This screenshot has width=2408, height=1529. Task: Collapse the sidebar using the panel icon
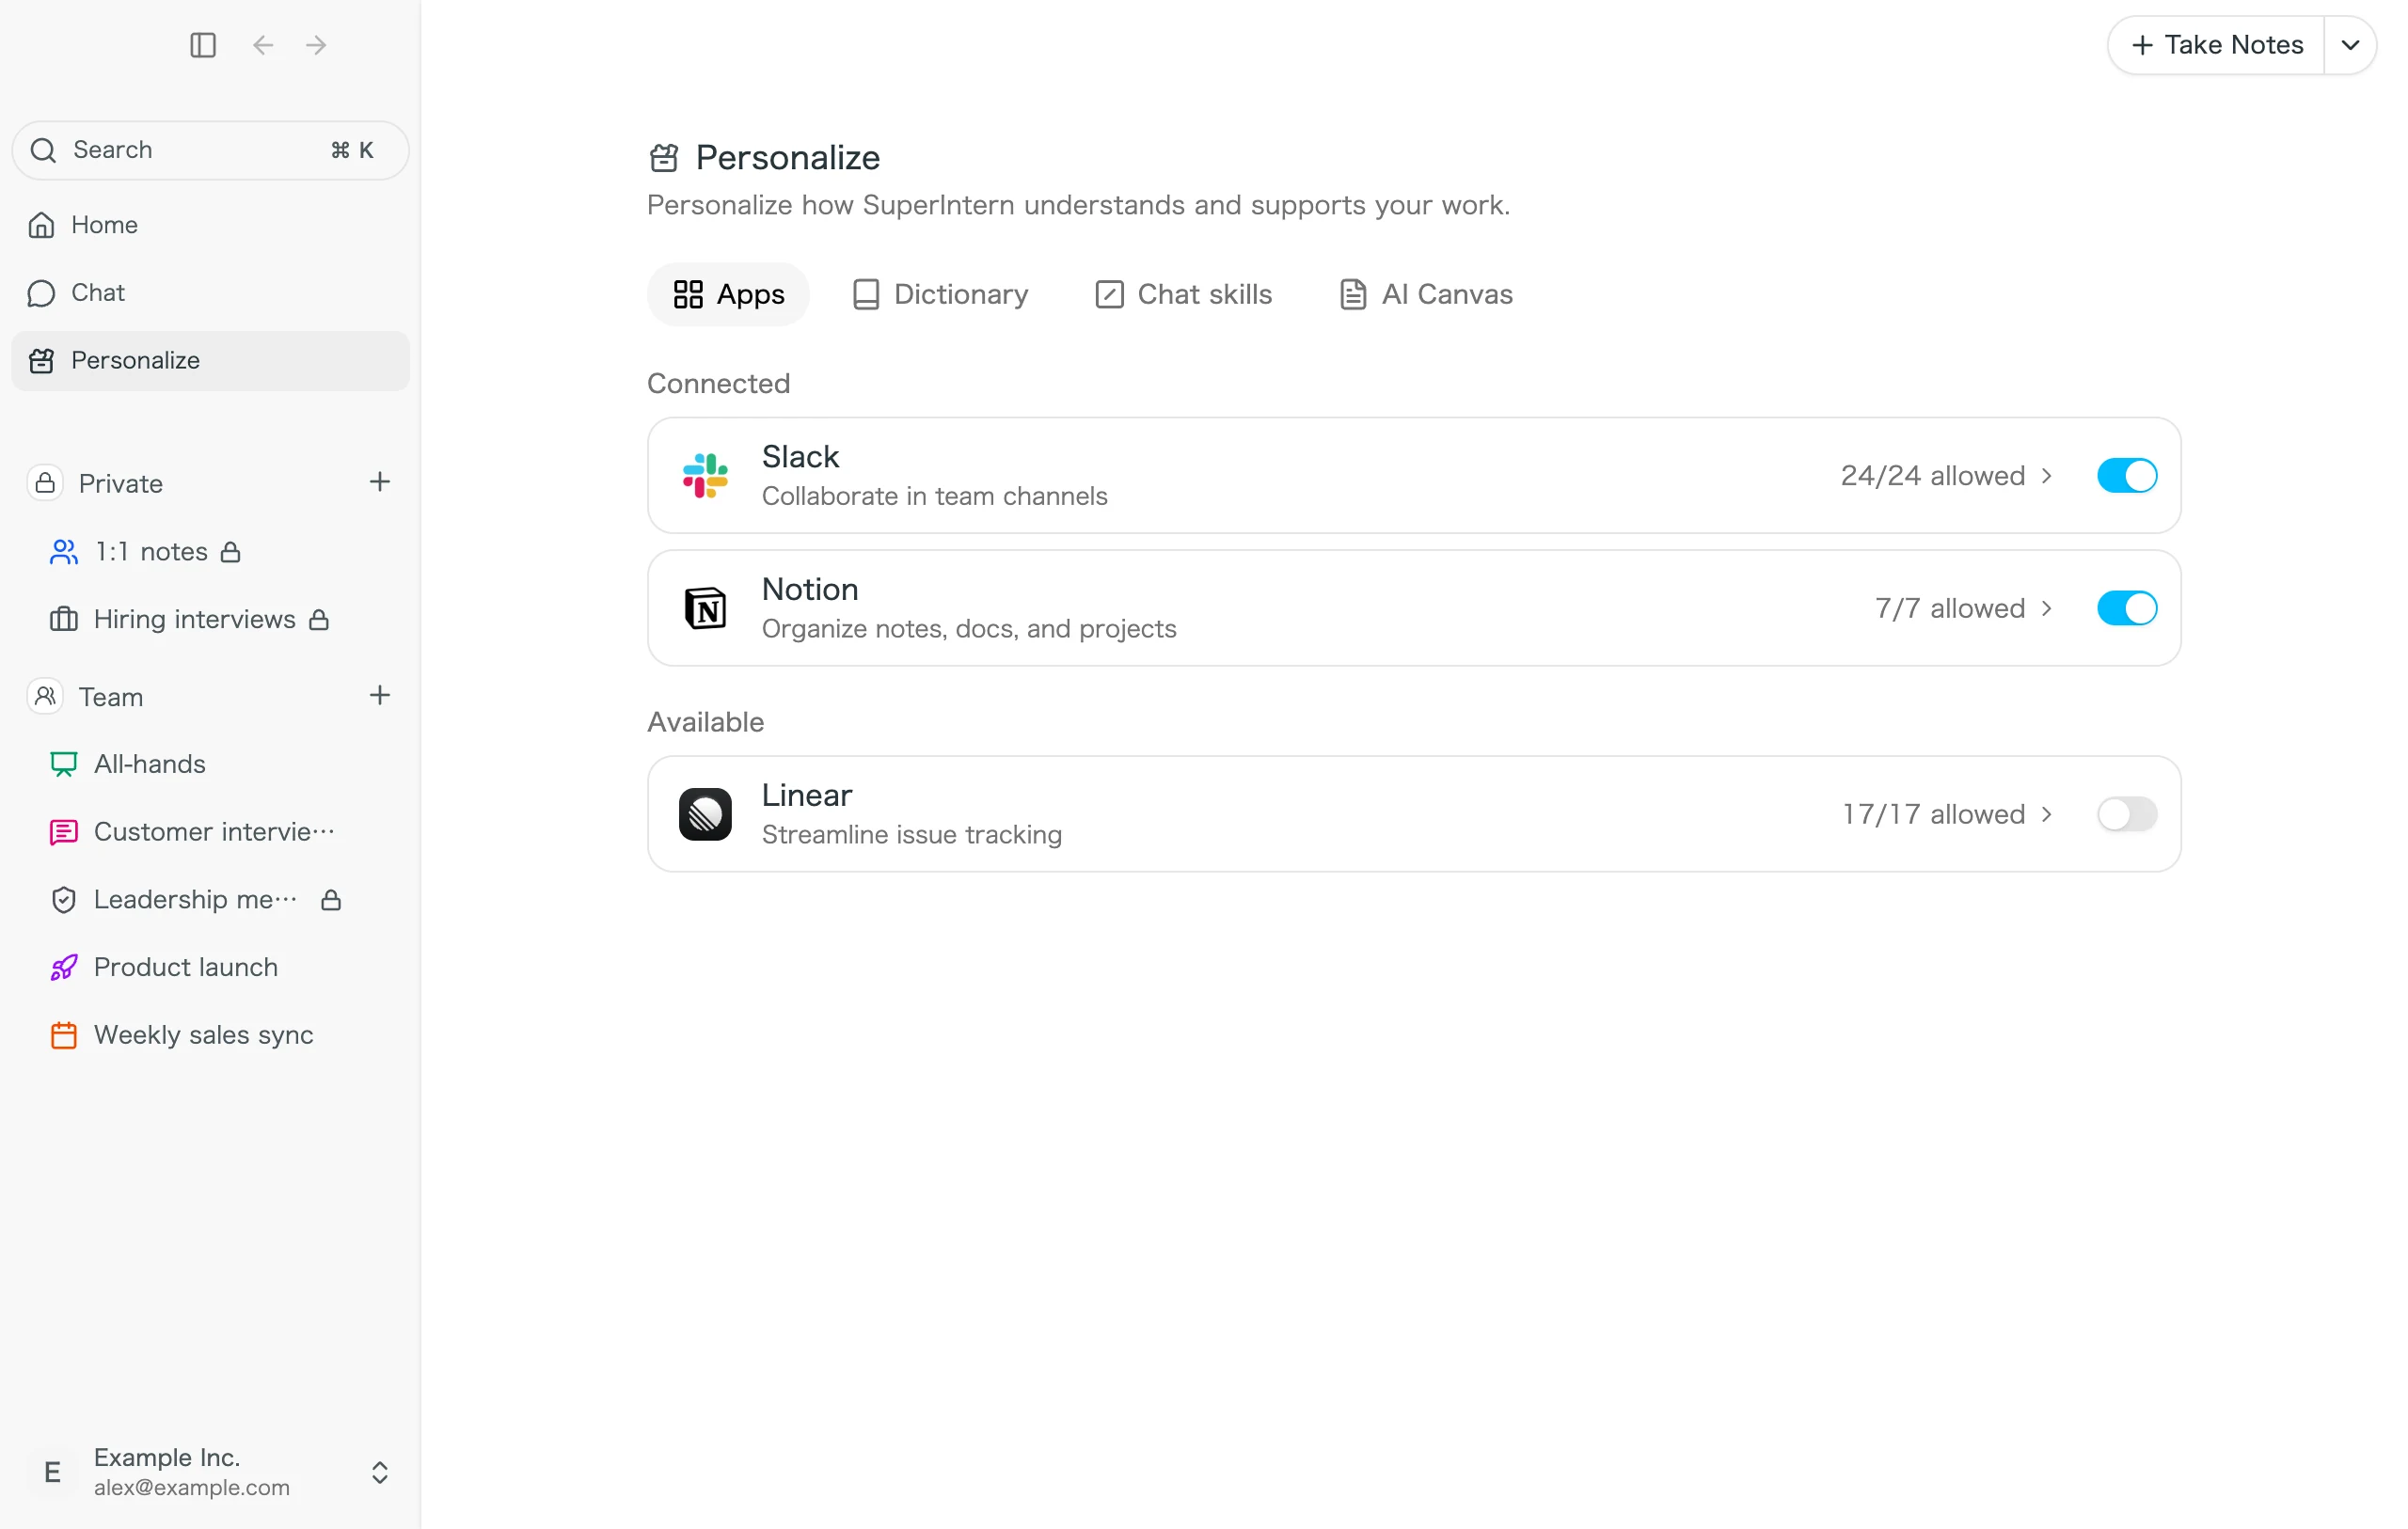pos(203,45)
